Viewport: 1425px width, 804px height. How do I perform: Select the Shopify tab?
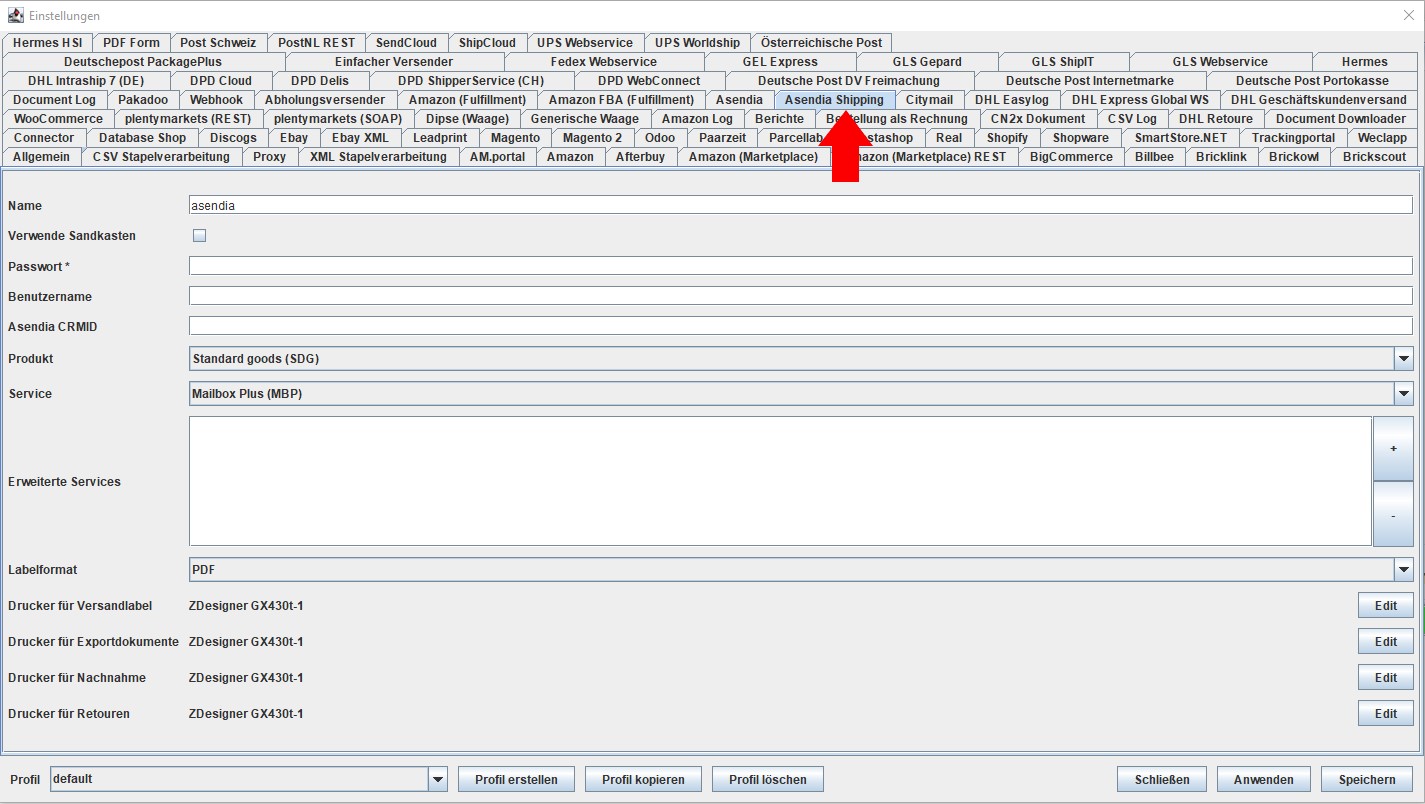pos(1007,138)
